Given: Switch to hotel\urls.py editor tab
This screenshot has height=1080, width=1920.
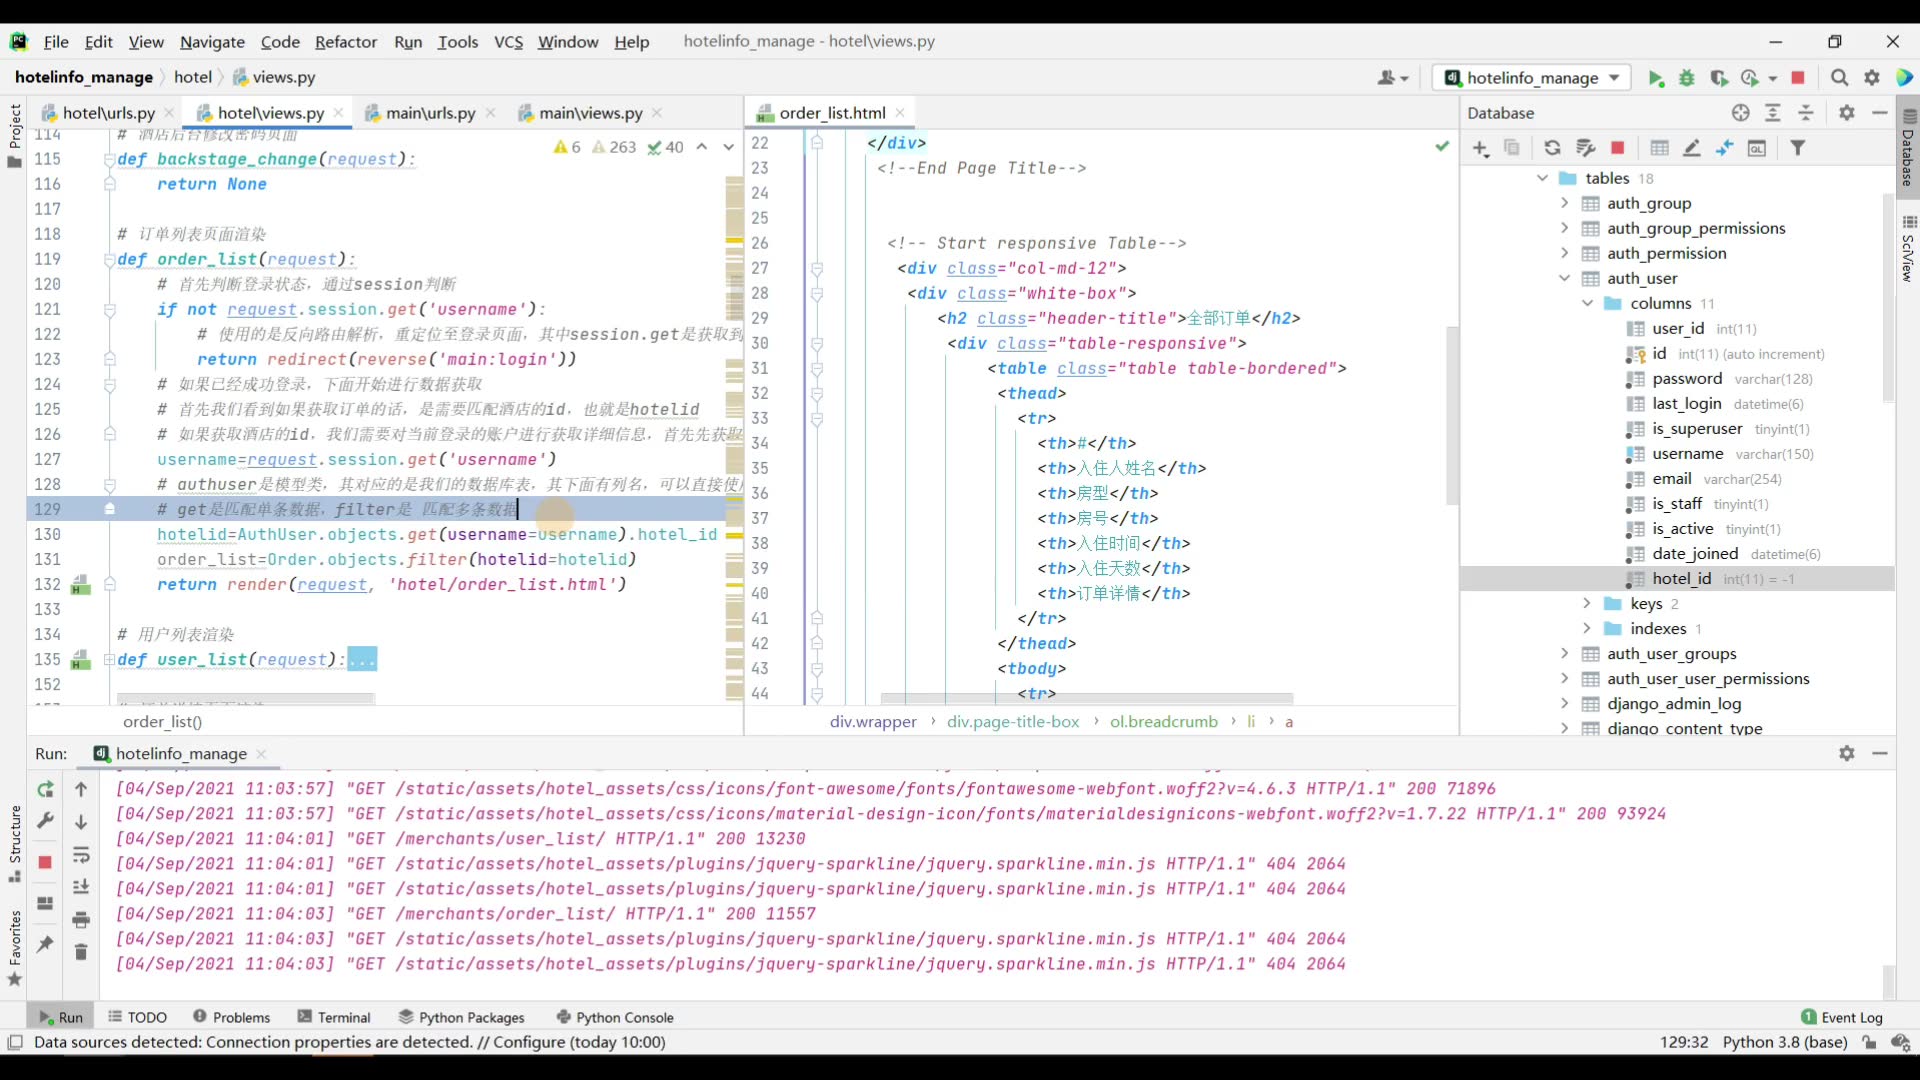Looking at the screenshot, I should (x=108, y=113).
